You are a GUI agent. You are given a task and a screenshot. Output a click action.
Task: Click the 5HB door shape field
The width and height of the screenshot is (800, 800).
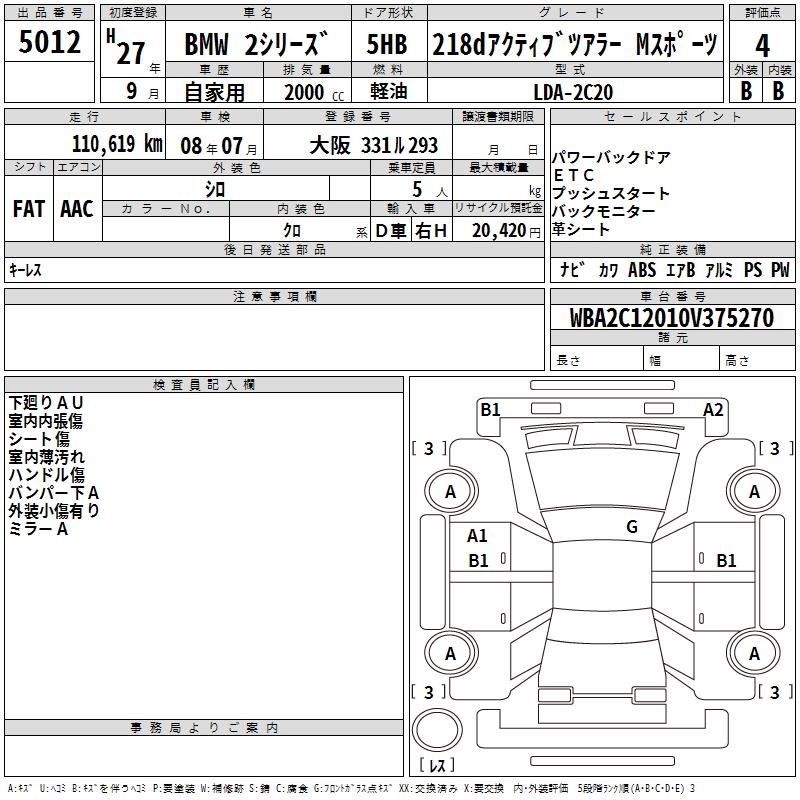coord(387,45)
